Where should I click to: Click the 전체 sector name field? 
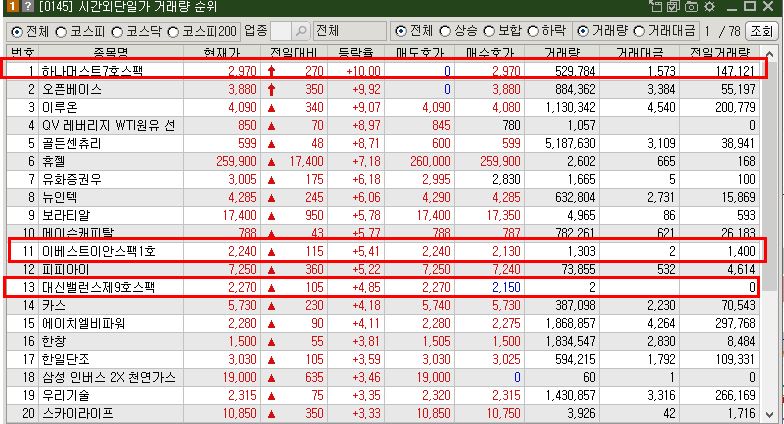(x=350, y=31)
